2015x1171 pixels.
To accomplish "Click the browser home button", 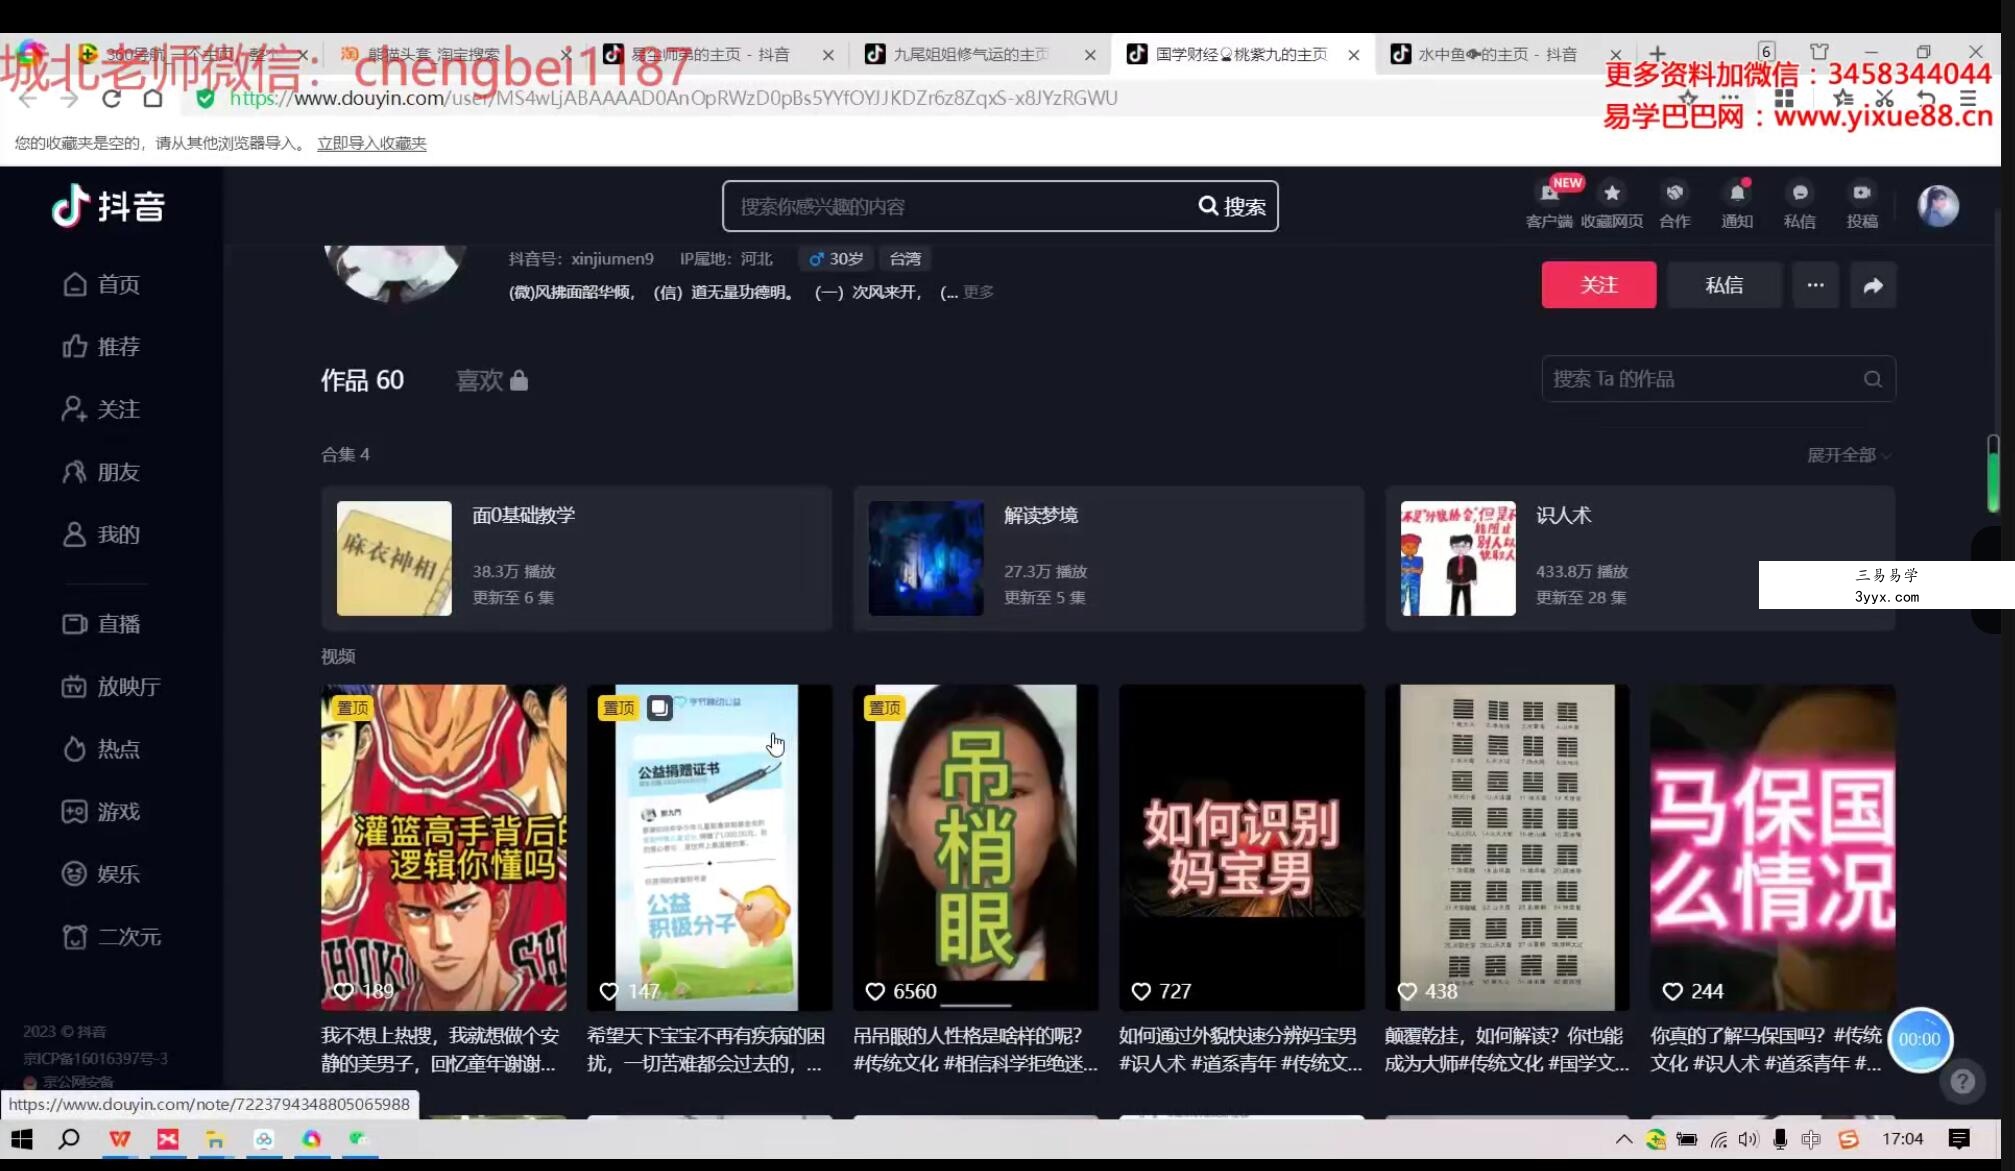I will 152,98.
